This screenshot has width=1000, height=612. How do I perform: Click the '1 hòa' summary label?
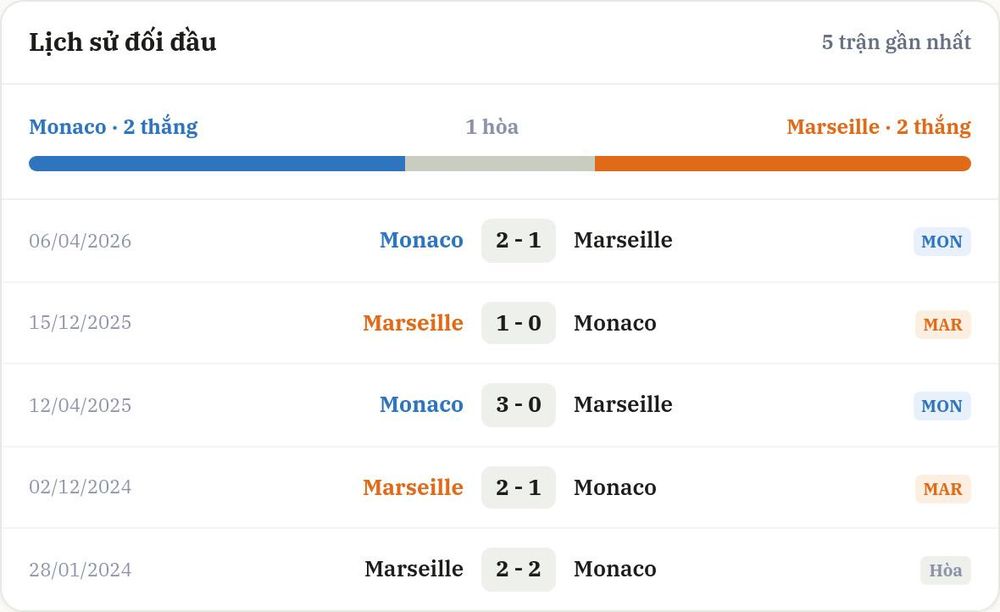tap(492, 127)
